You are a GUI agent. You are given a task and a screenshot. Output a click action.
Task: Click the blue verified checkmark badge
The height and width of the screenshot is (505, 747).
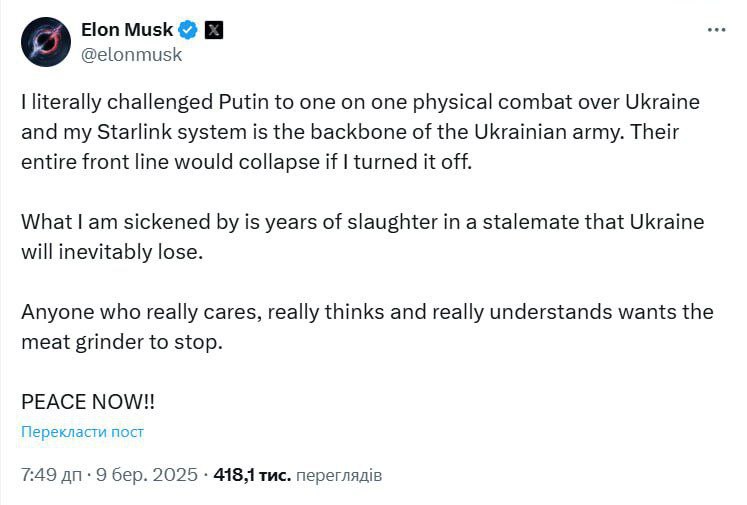(189, 29)
